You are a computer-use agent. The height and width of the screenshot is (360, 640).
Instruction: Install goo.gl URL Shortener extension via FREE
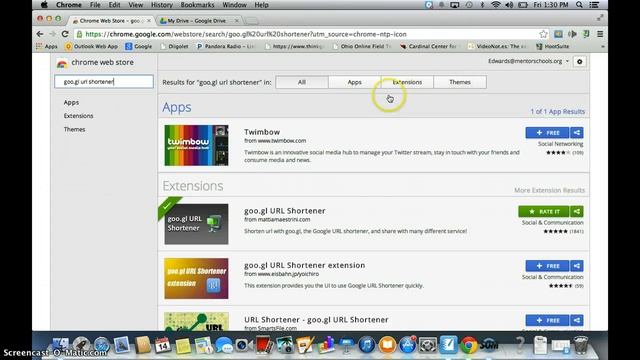(x=547, y=266)
